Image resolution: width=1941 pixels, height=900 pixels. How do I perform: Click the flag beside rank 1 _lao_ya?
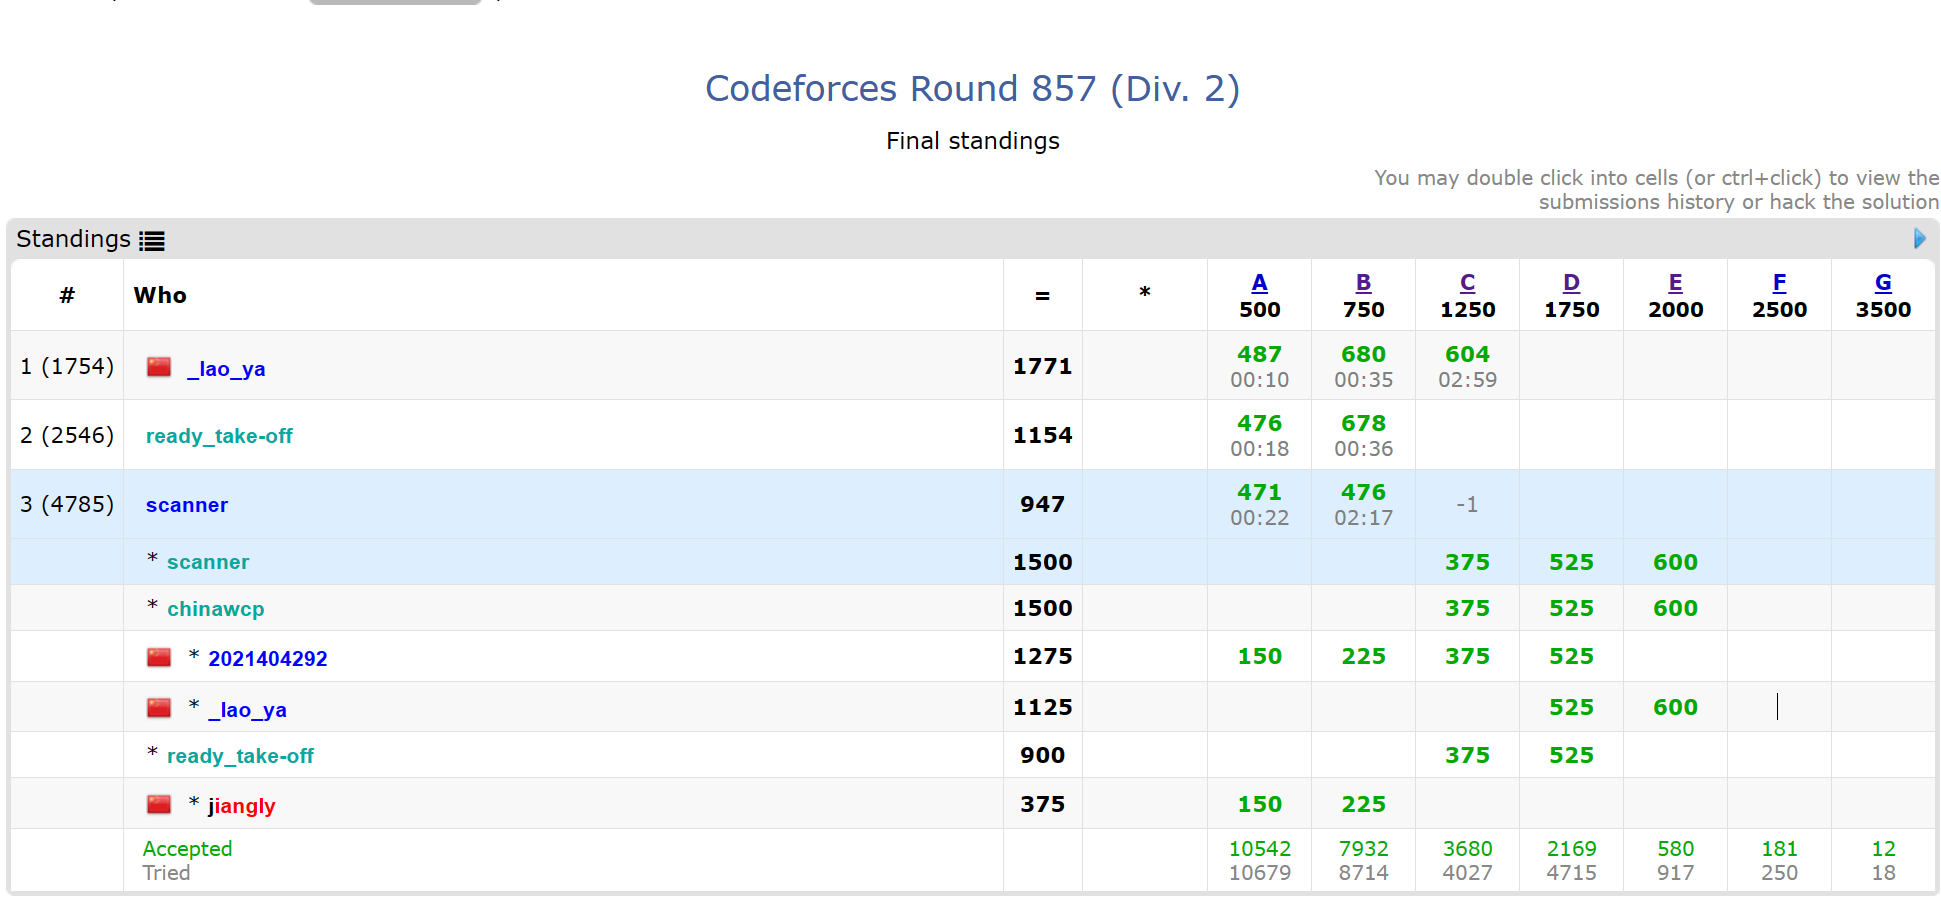(x=159, y=367)
